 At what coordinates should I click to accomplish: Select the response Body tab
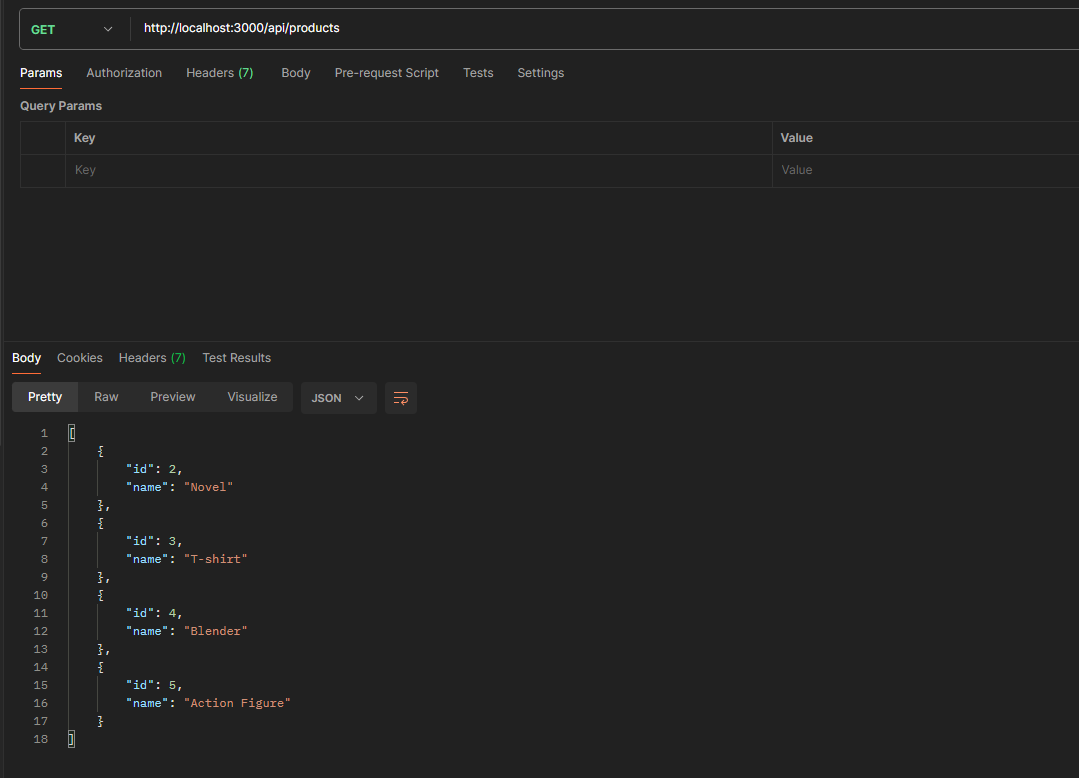pyautogui.click(x=27, y=358)
